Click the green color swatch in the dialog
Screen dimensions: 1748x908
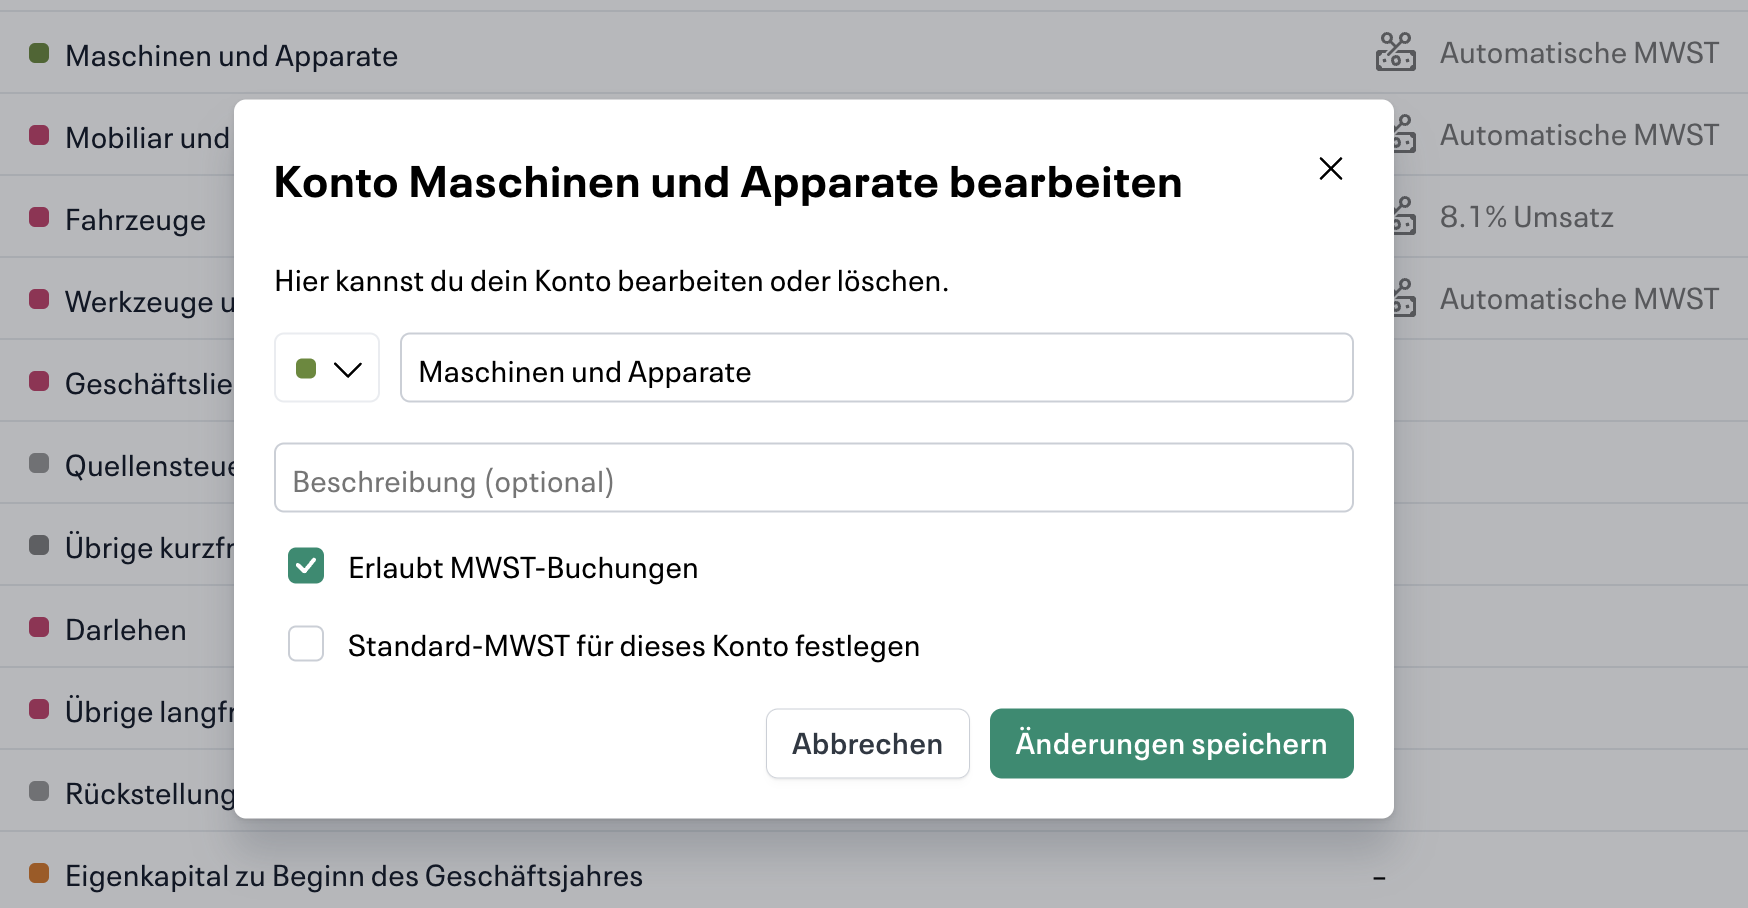click(308, 368)
